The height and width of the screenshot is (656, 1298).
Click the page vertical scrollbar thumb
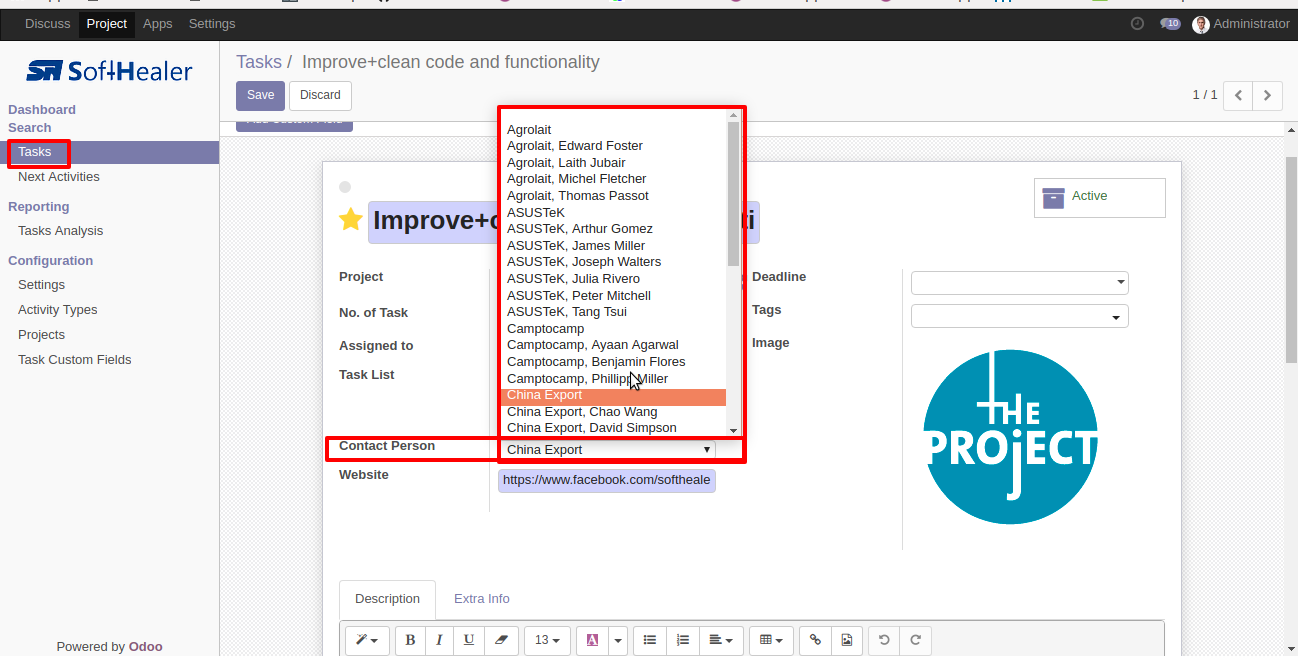coord(1291,260)
